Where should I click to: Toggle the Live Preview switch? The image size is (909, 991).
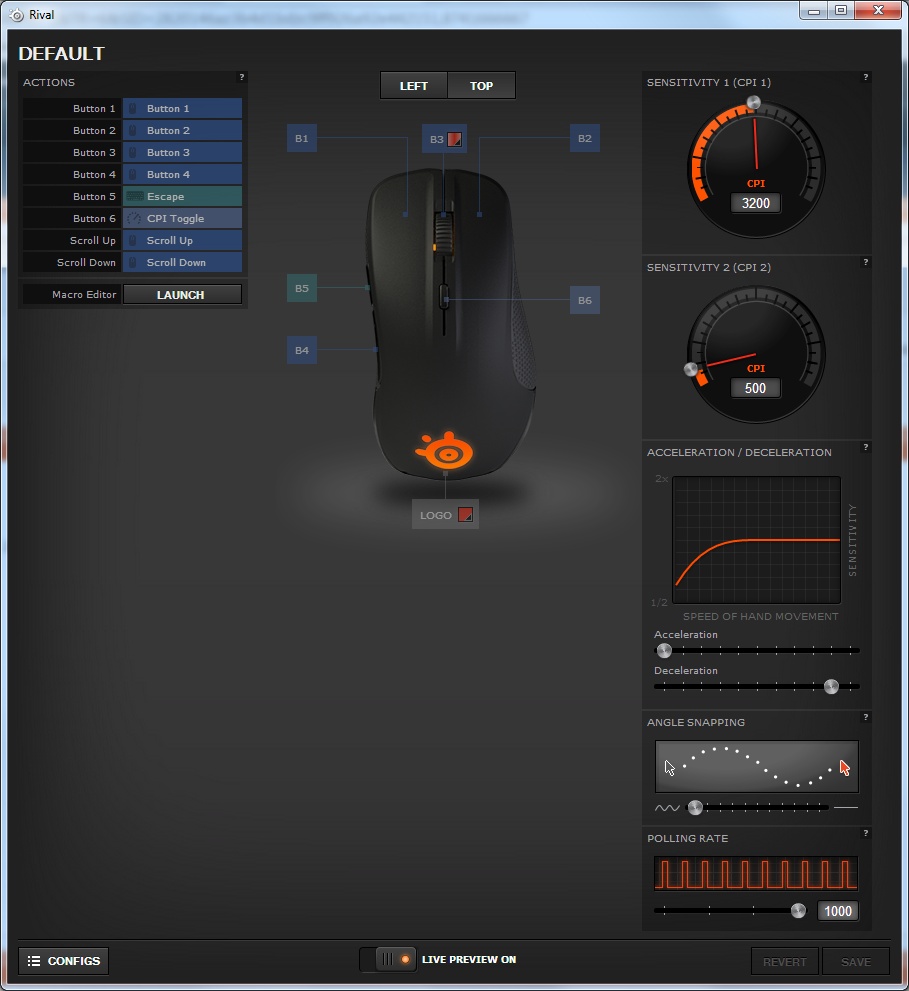[x=387, y=959]
